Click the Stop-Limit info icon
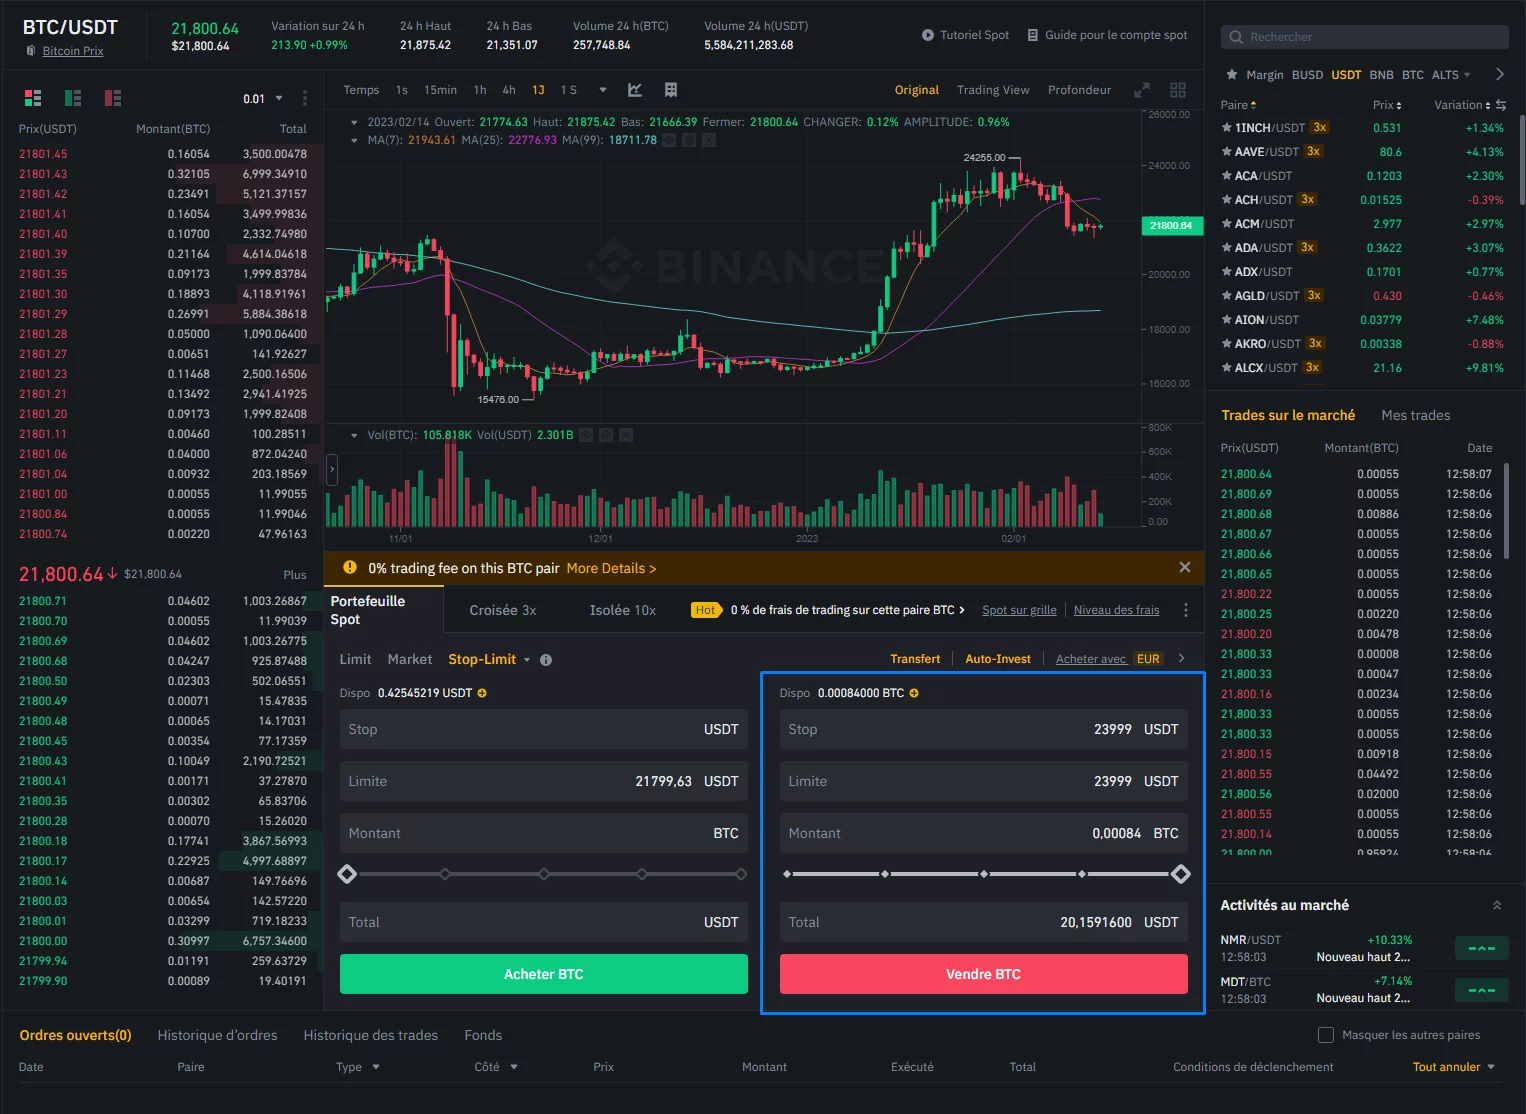This screenshot has width=1526, height=1114. coord(546,660)
